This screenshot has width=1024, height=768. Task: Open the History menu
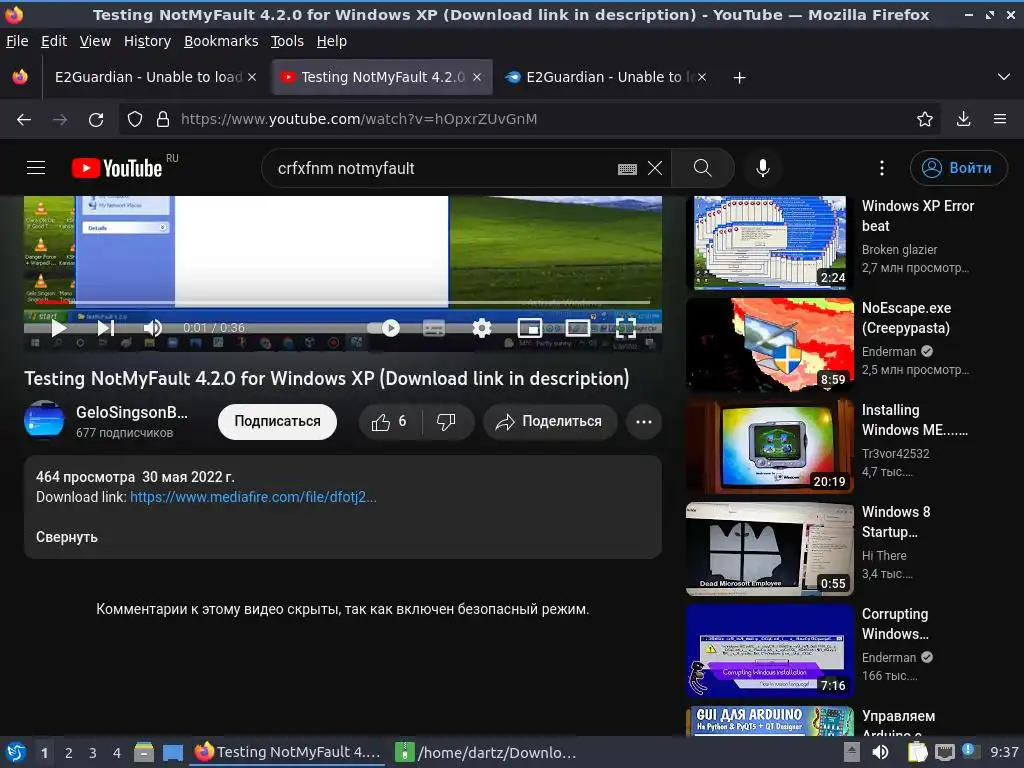pyautogui.click(x=147, y=41)
